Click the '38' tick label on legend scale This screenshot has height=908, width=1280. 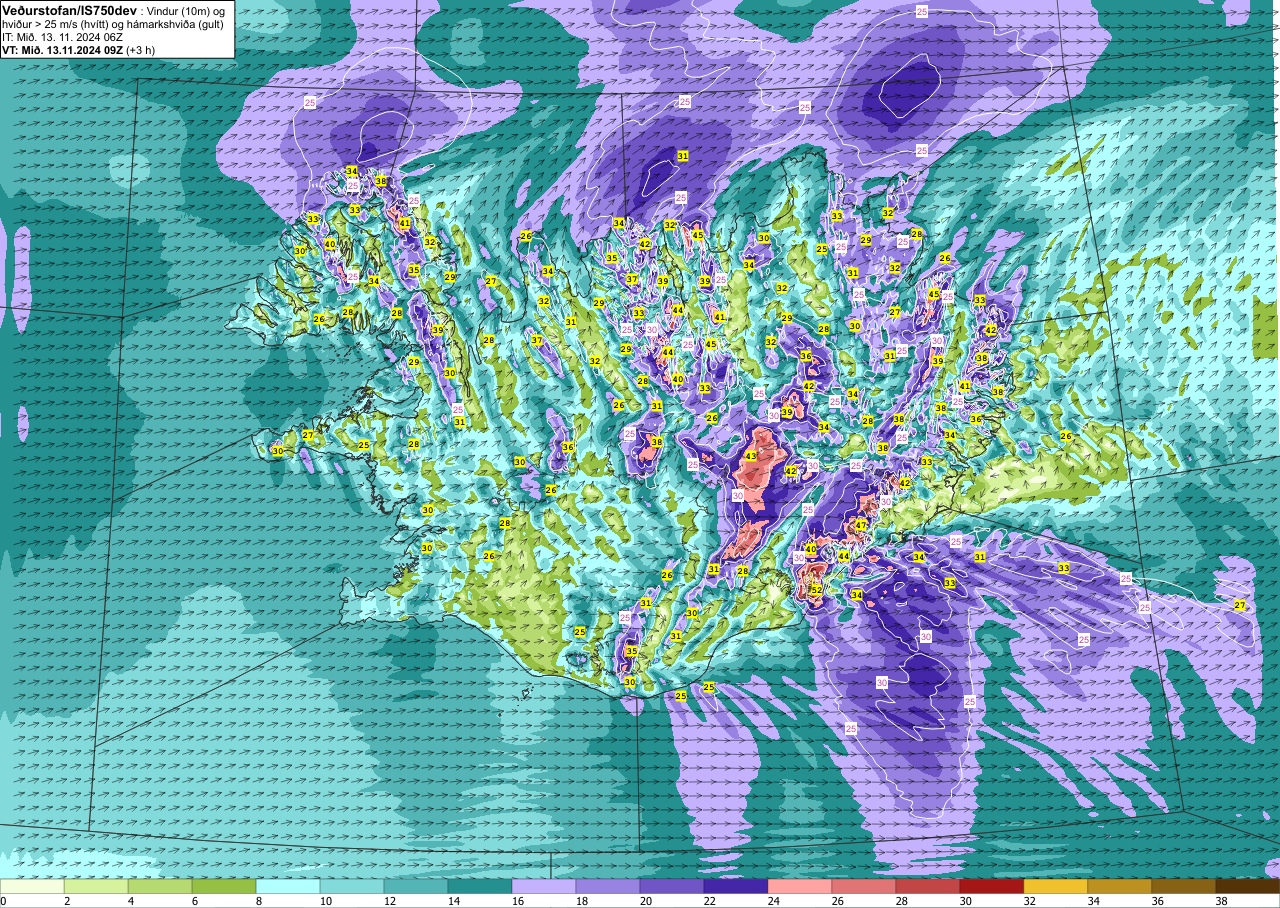click(x=1222, y=901)
